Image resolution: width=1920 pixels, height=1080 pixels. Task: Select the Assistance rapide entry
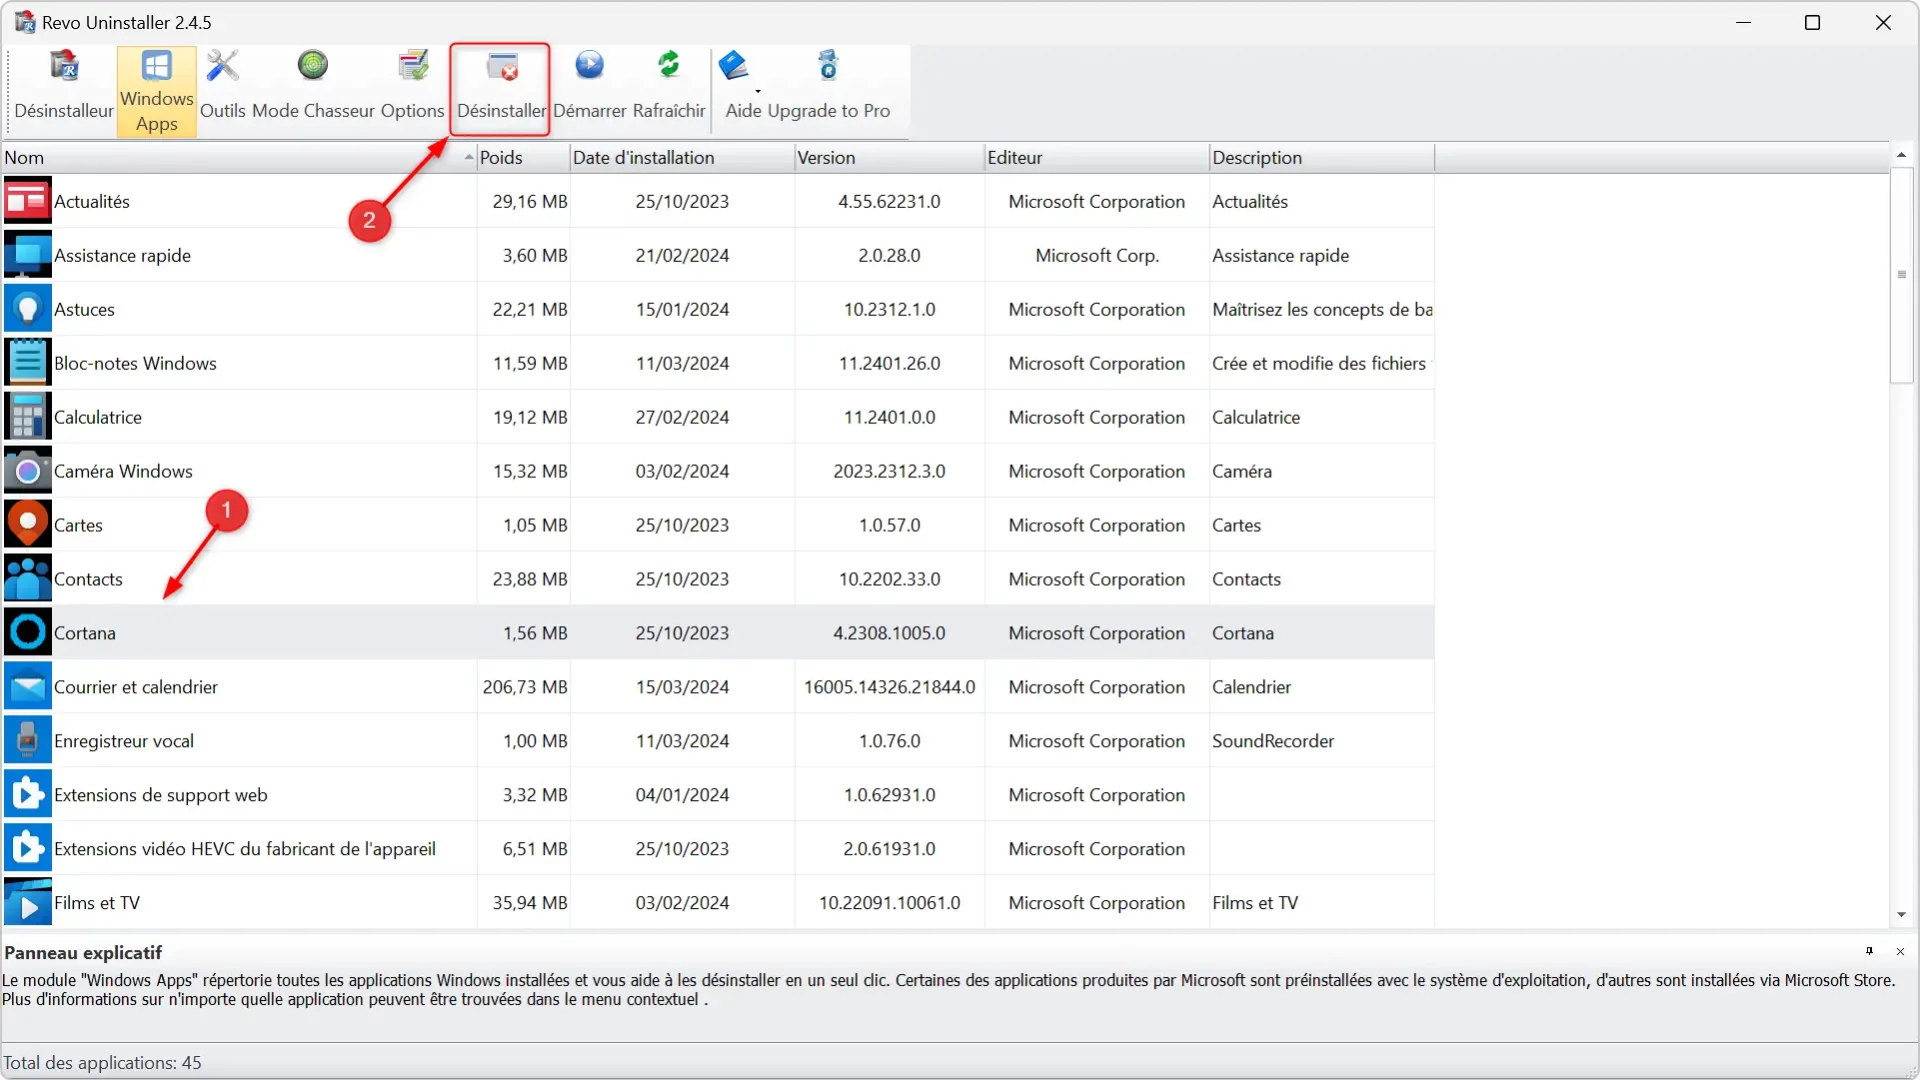click(122, 255)
